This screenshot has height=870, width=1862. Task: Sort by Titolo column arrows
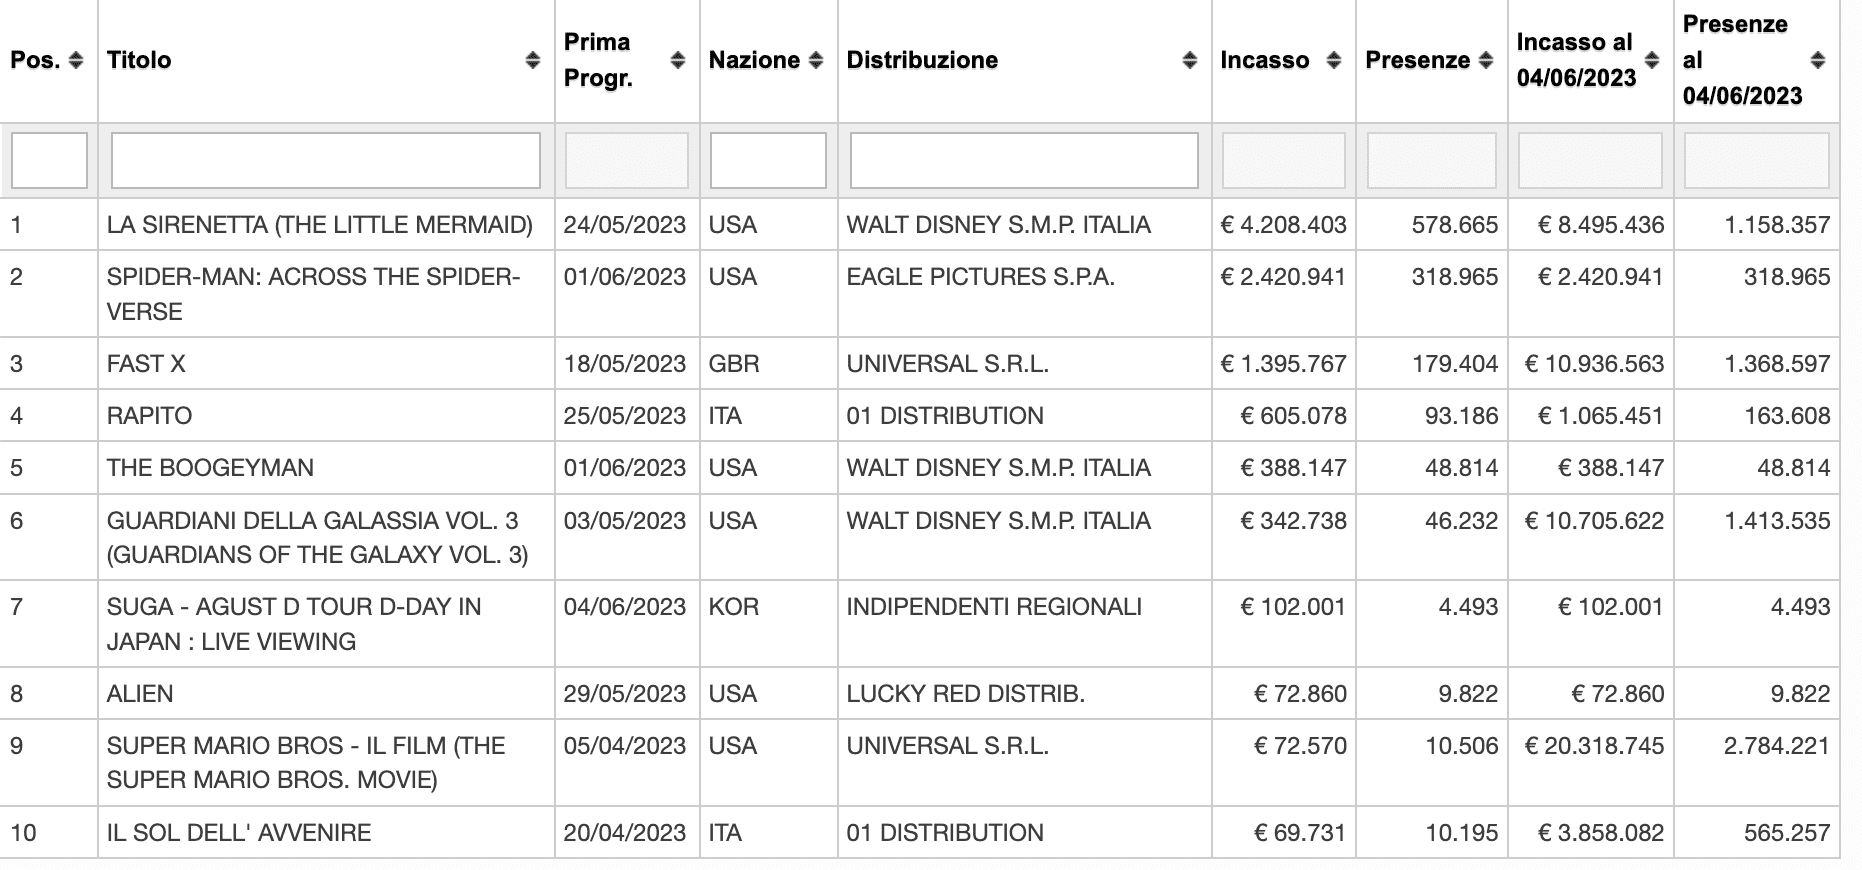(533, 61)
